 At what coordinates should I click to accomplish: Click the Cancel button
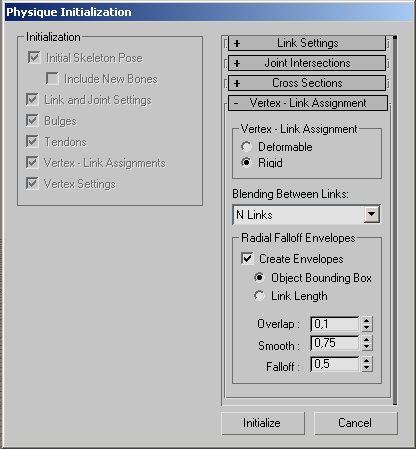pos(356,423)
